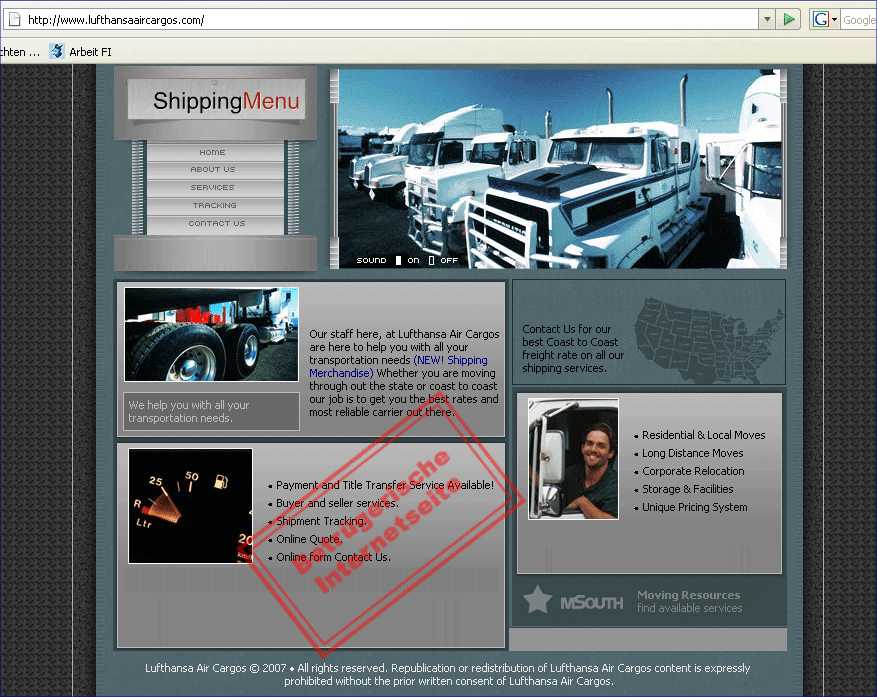877x697 pixels.
Task: Open the CONTACT US menu item
Action: (215, 223)
